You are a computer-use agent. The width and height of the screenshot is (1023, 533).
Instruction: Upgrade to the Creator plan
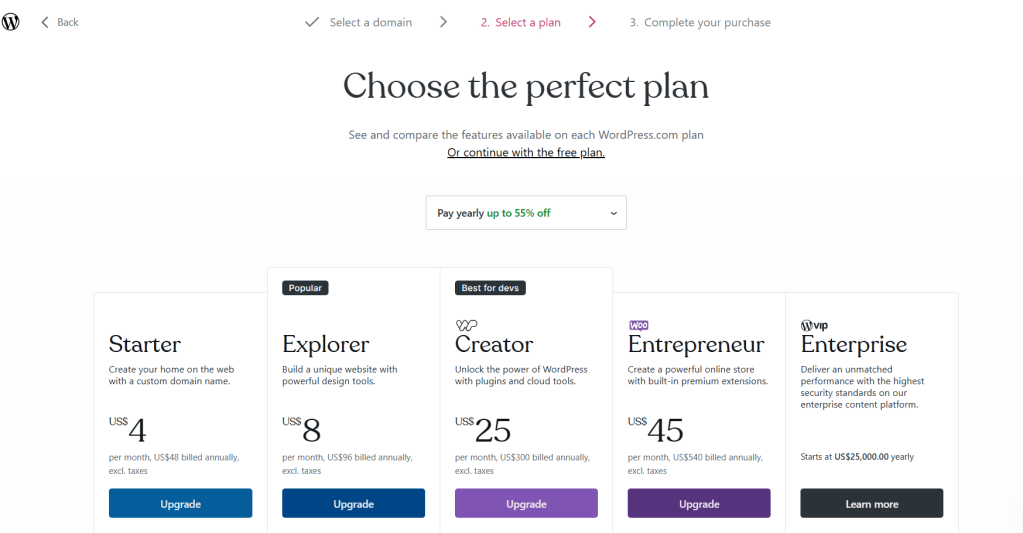coord(526,504)
